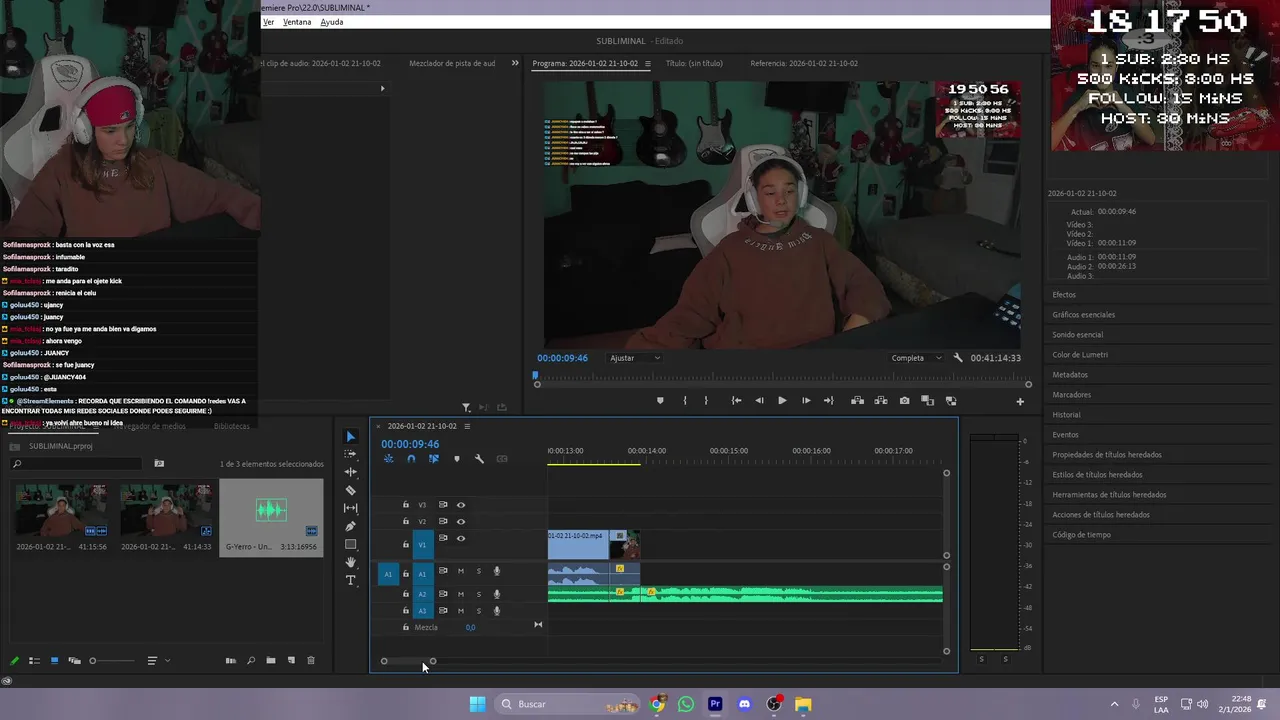Select the Razor tool
This screenshot has width=1280, height=720.
pos(350,490)
